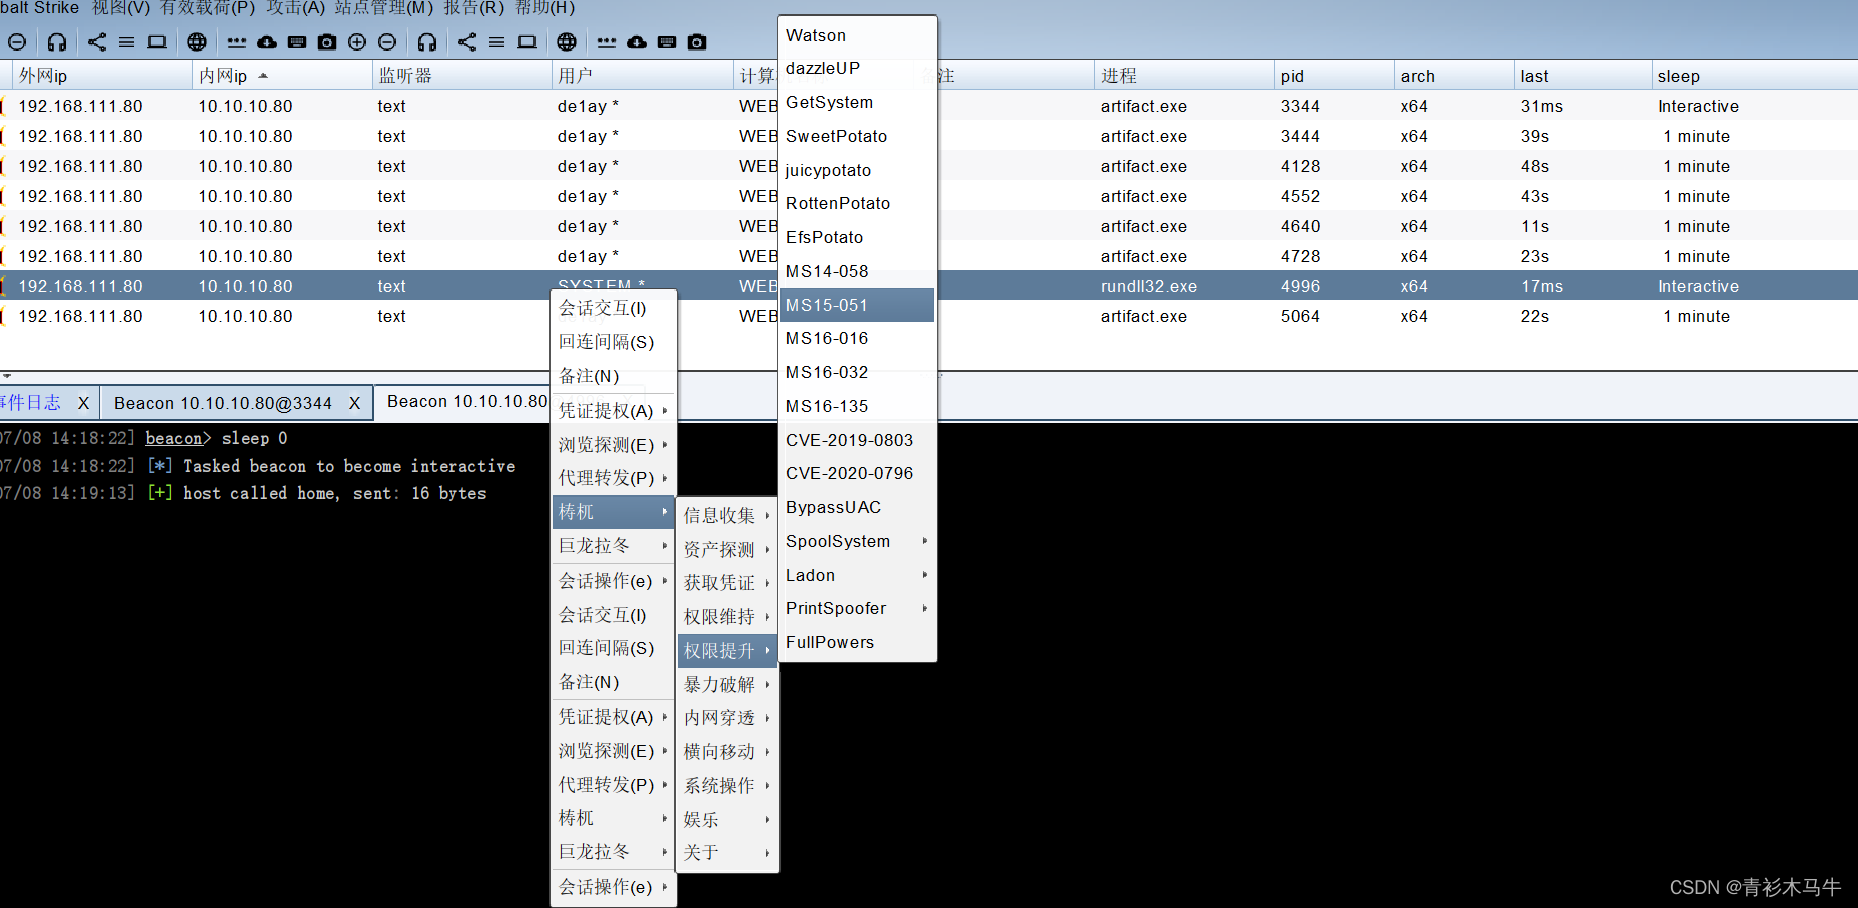Click the rightmost globe icon in toolbar
The image size is (1858, 908).
coord(567,42)
